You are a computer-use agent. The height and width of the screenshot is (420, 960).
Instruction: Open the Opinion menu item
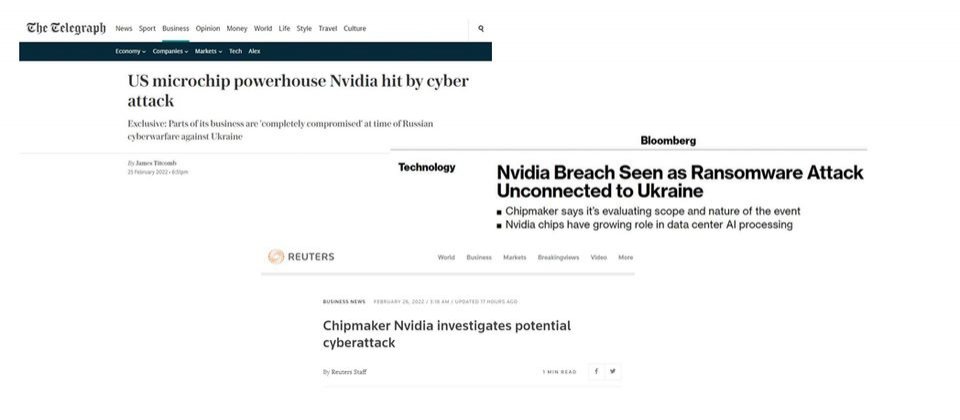pyautogui.click(x=208, y=28)
